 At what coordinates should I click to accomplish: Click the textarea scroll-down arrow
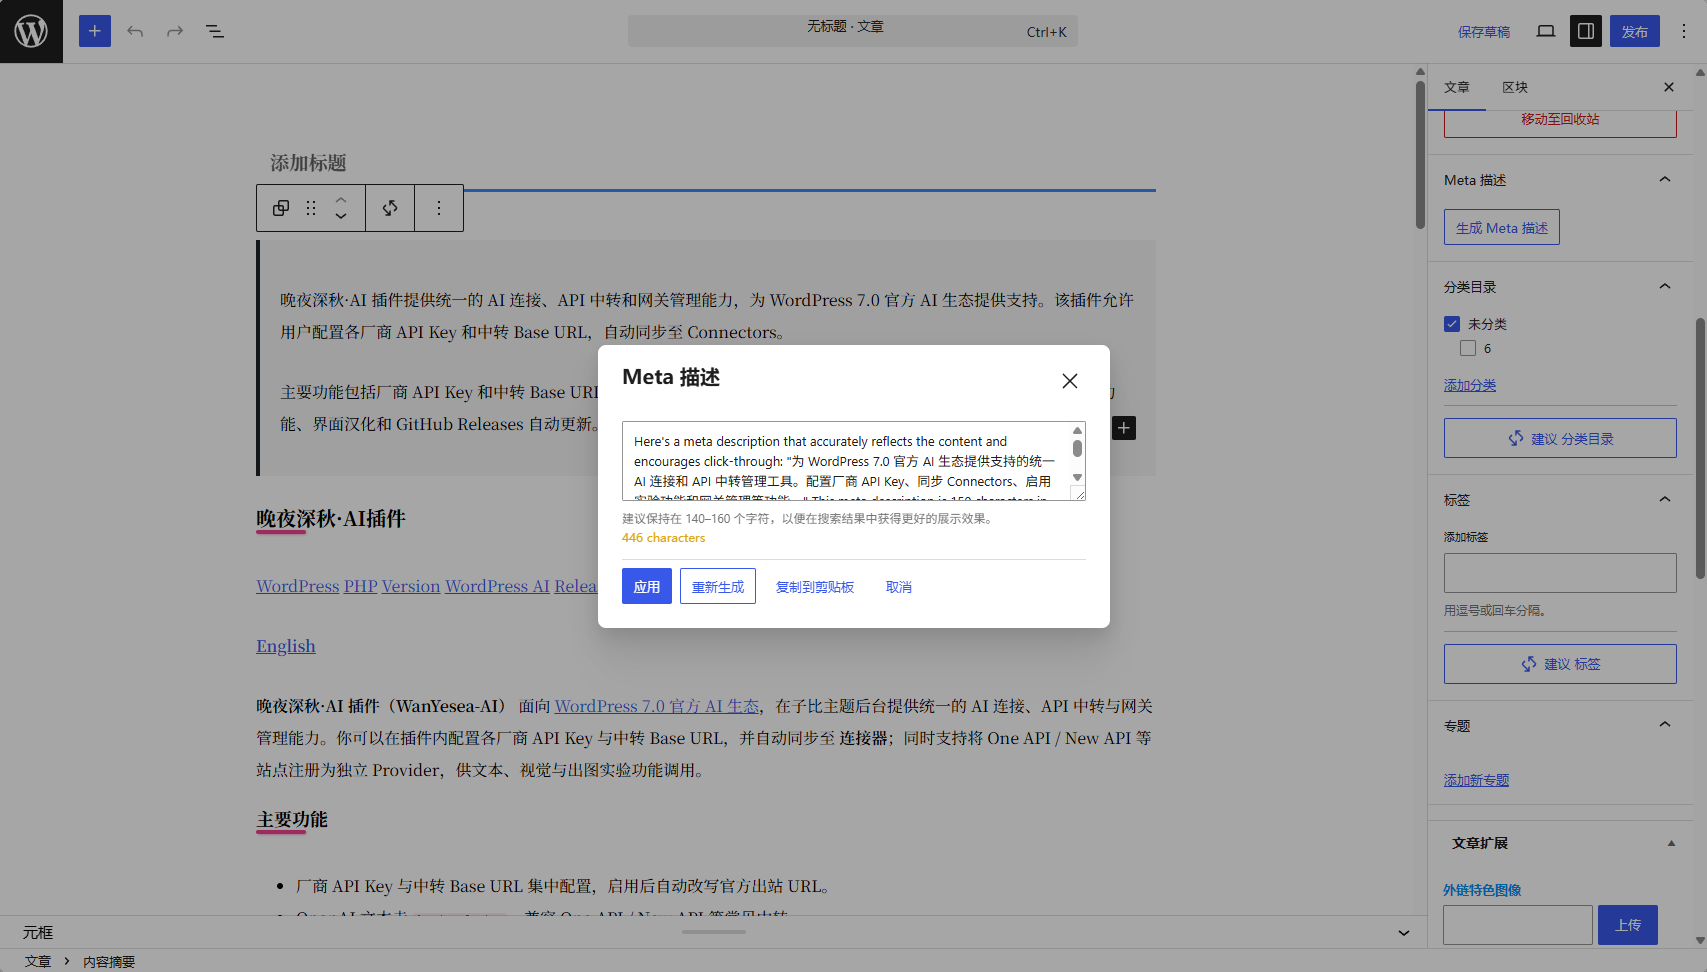1078,478
